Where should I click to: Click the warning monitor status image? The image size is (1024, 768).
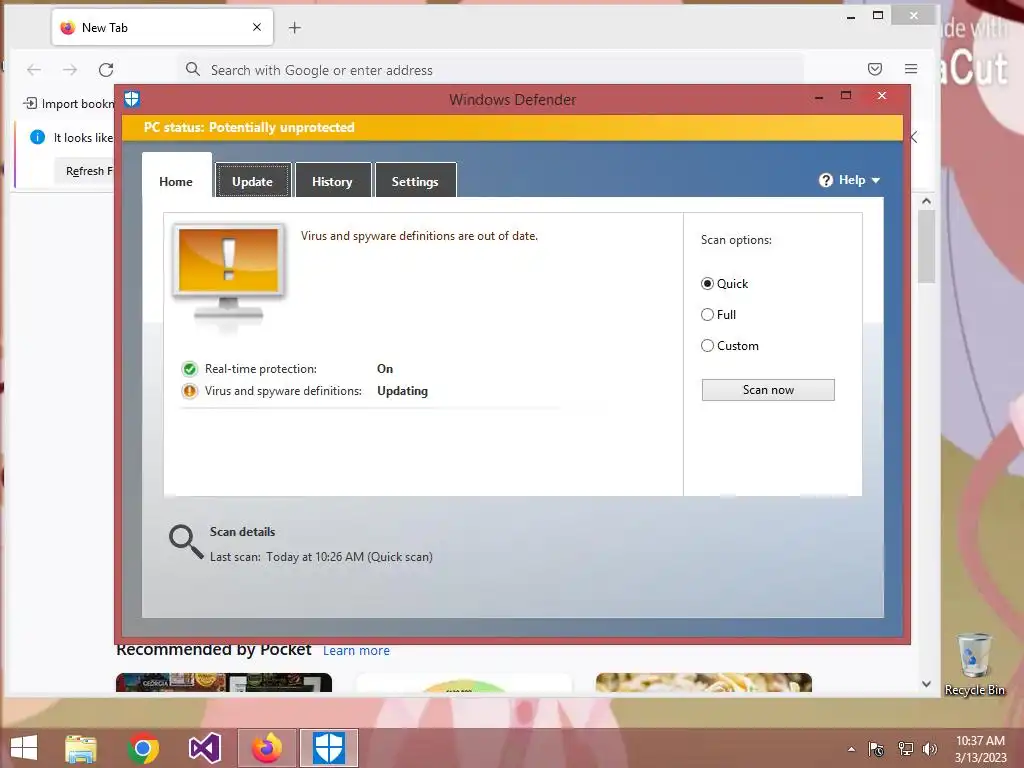coord(229,274)
